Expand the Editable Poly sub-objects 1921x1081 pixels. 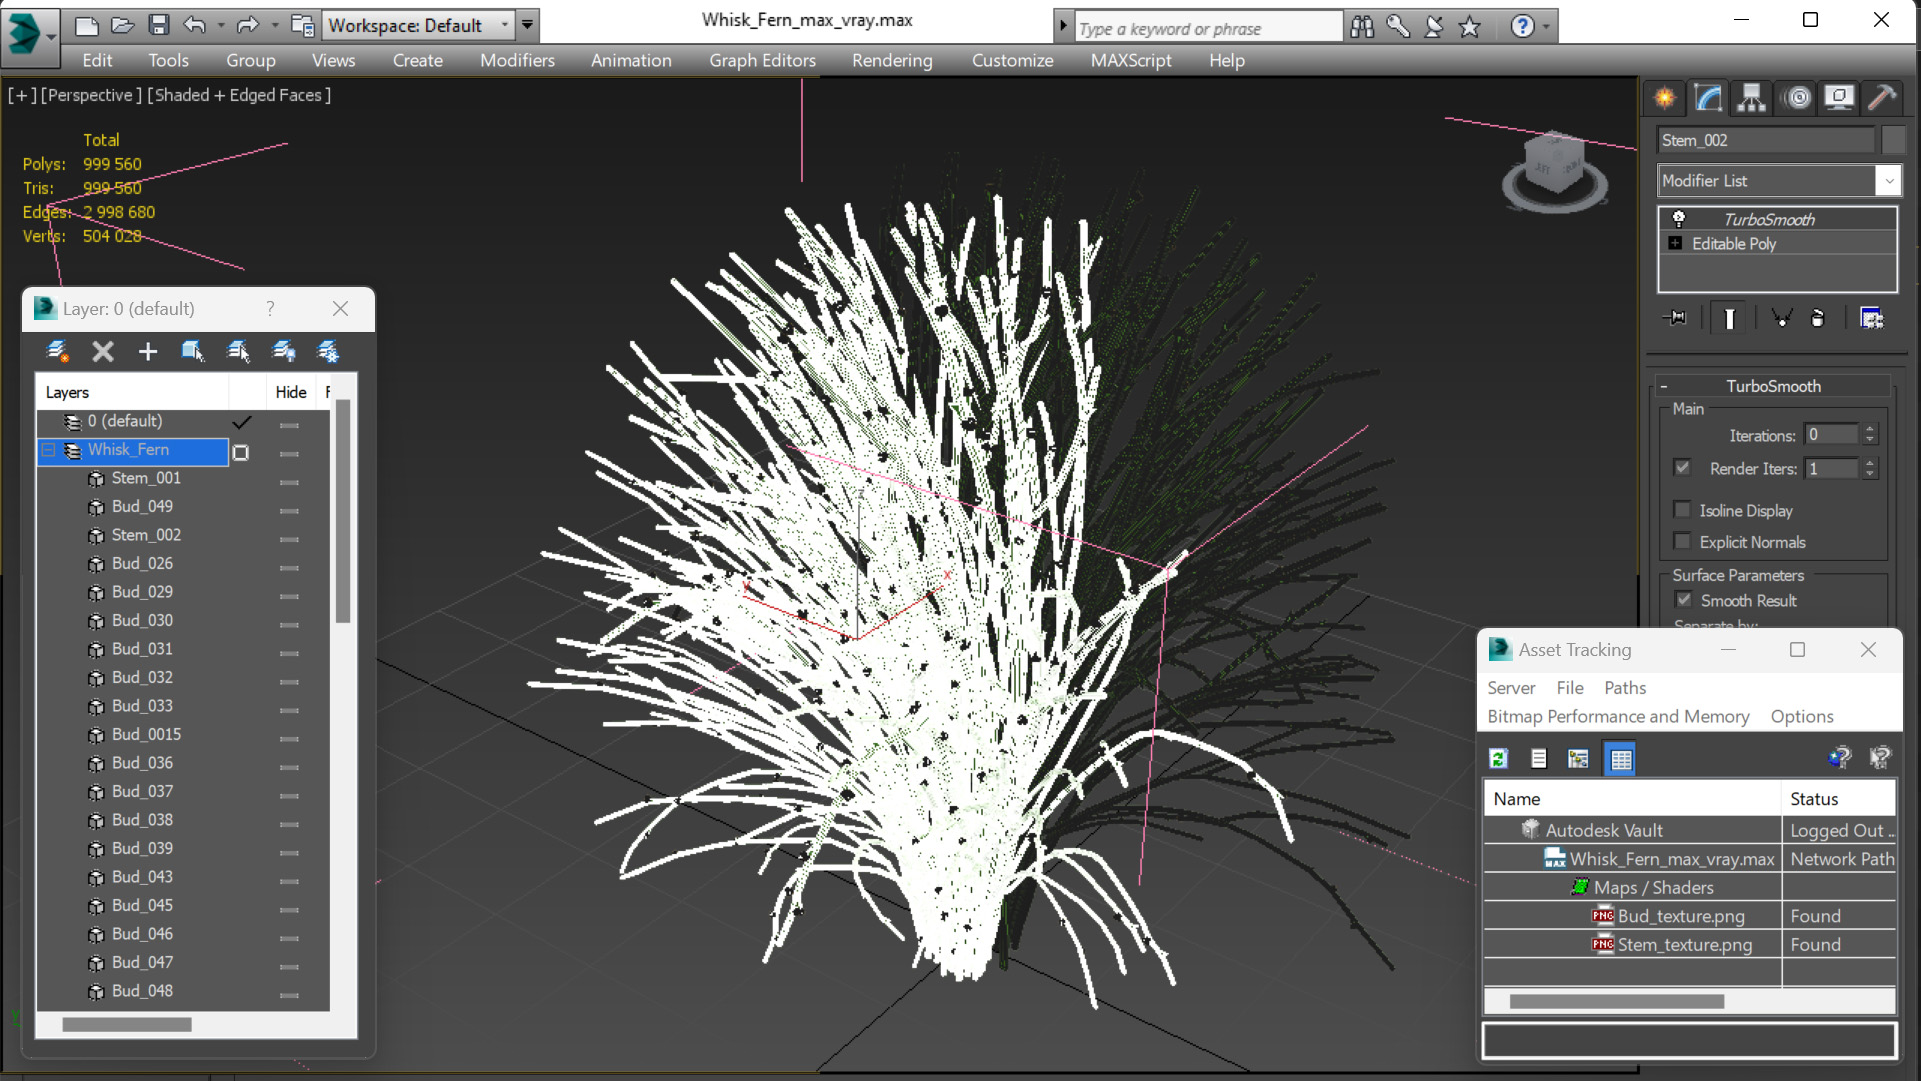click(x=1675, y=243)
